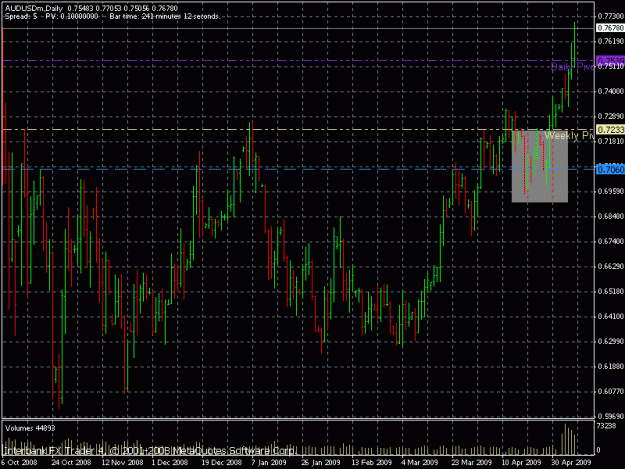This screenshot has height=469, width=625.
Task: Select the blue 0.7060 price level tag
Action: 610,170
